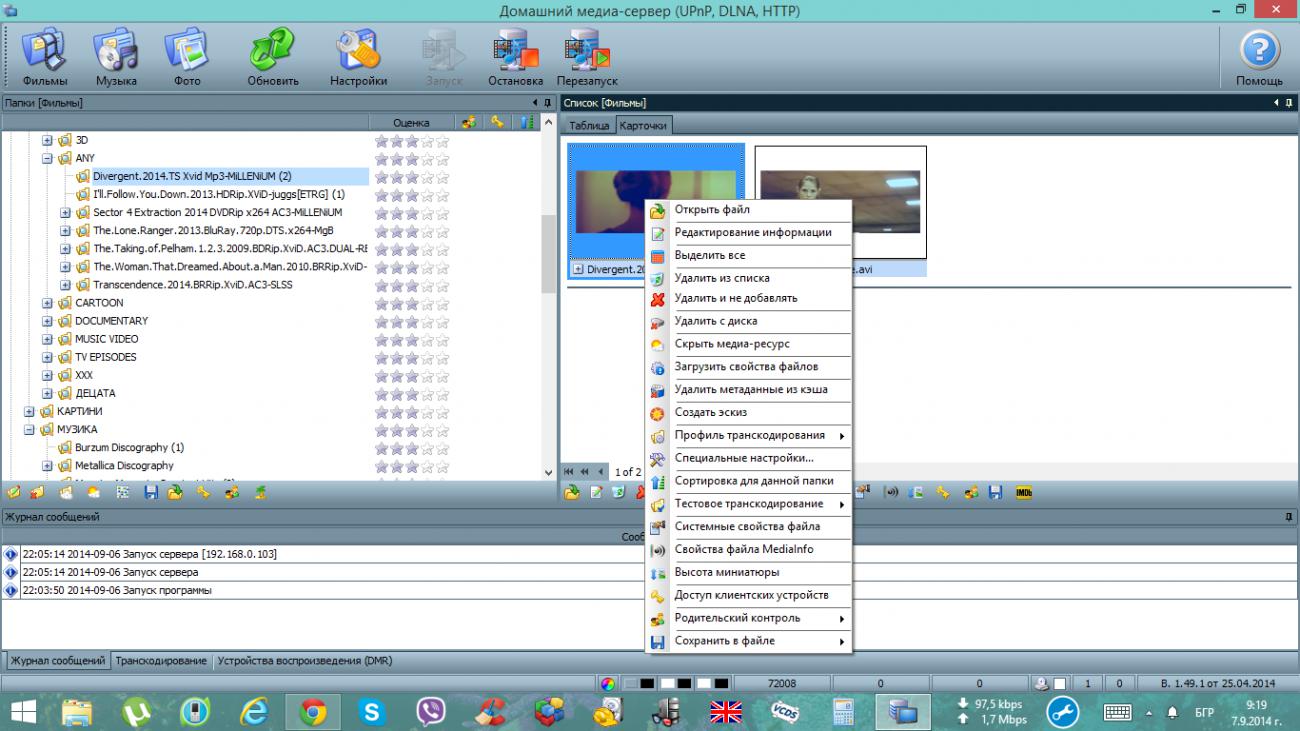Open the Фильмы (Movies) section
This screenshot has height=731, width=1300.
click(x=45, y=56)
